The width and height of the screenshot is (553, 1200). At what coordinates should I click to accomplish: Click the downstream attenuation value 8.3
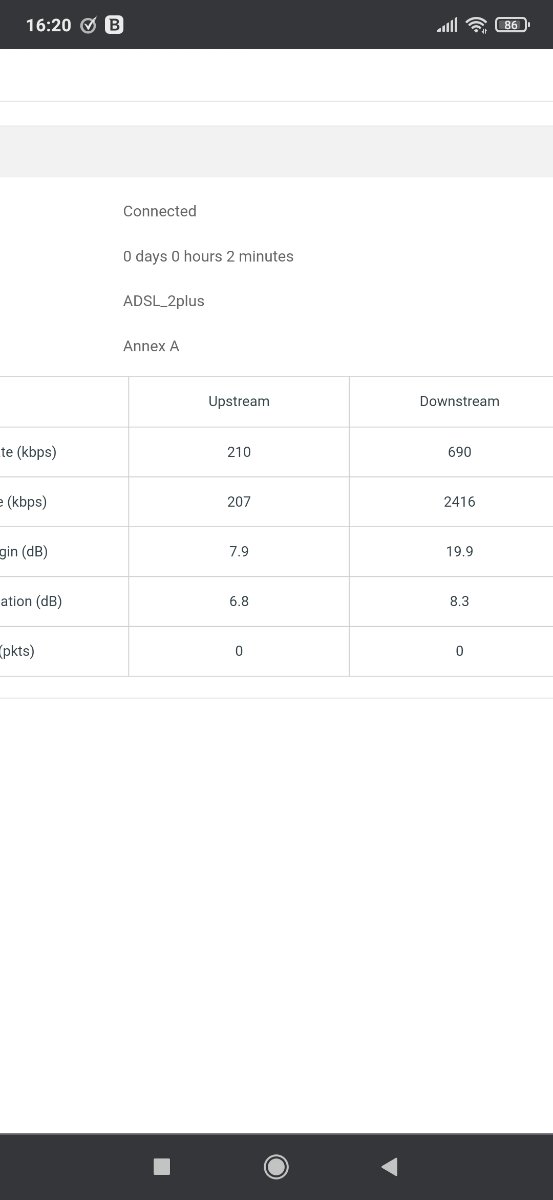click(x=459, y=601)
